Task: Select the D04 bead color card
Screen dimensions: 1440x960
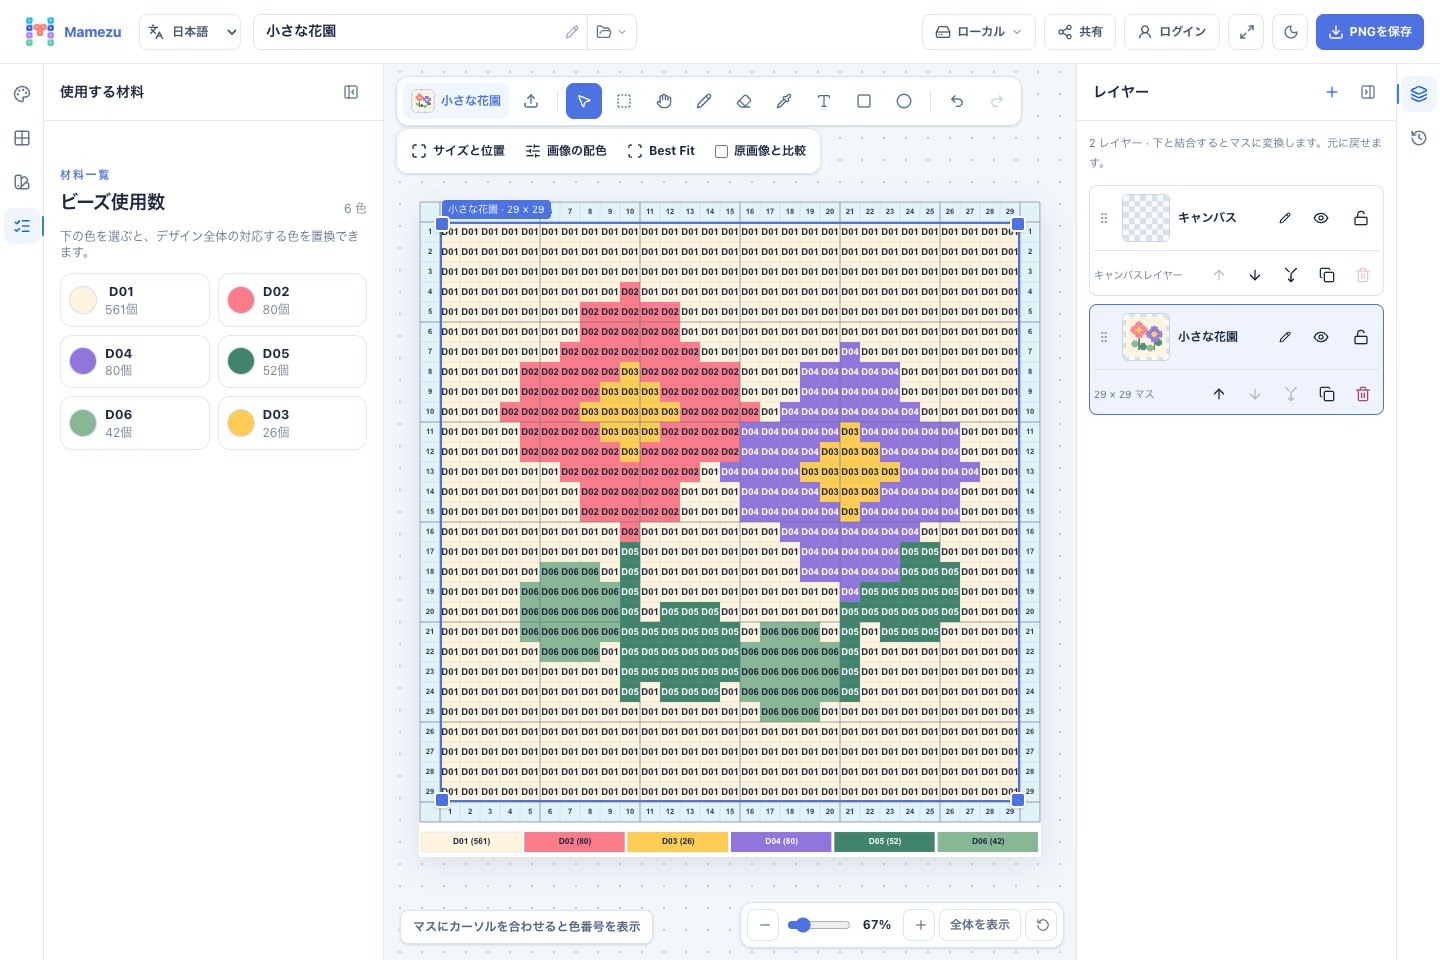Action: pos(135,361)
